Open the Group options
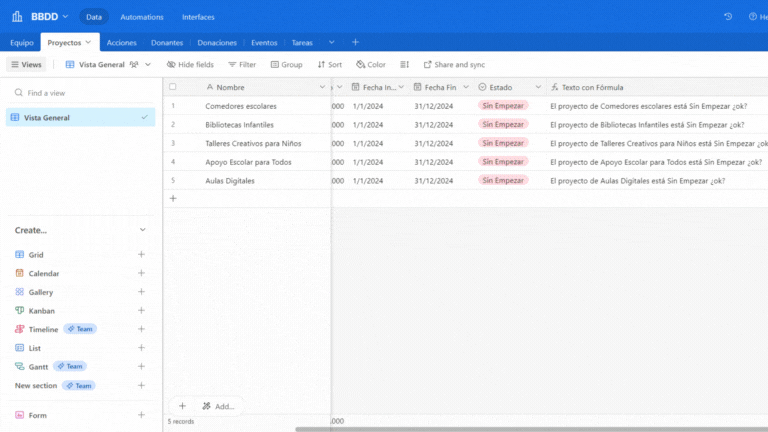The height and width of the screenshot is (432, 768). click(x=287, y=65)
